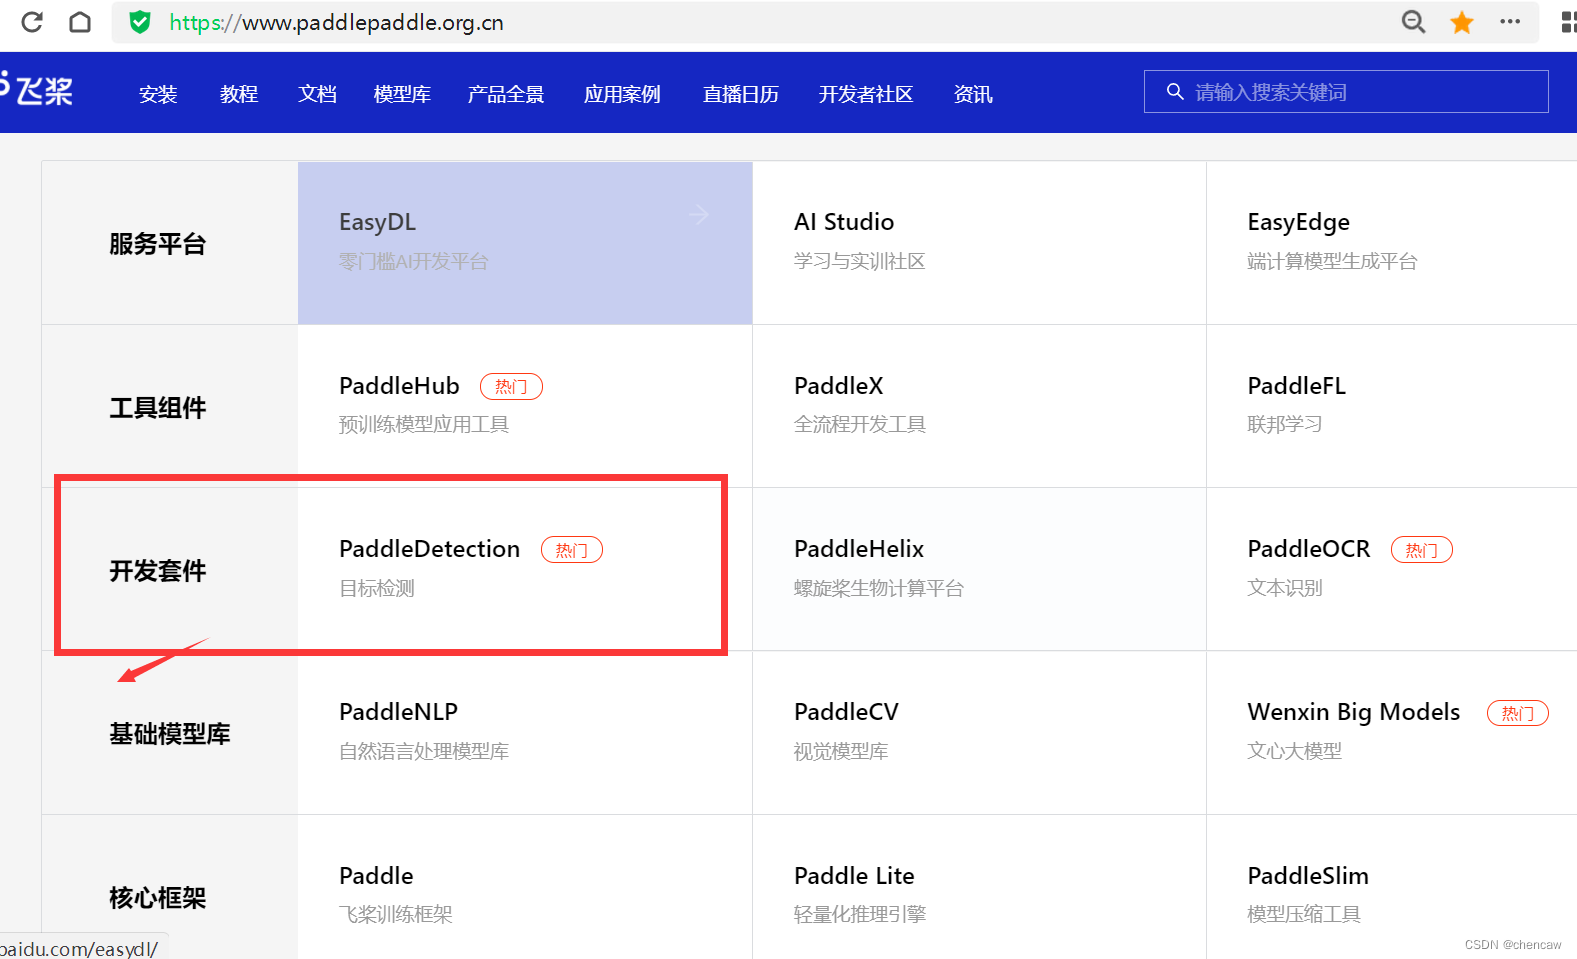This screenshot has width=1577, height=959.
Task: Open the PaddleDetection product link
Action: point(429,549)
